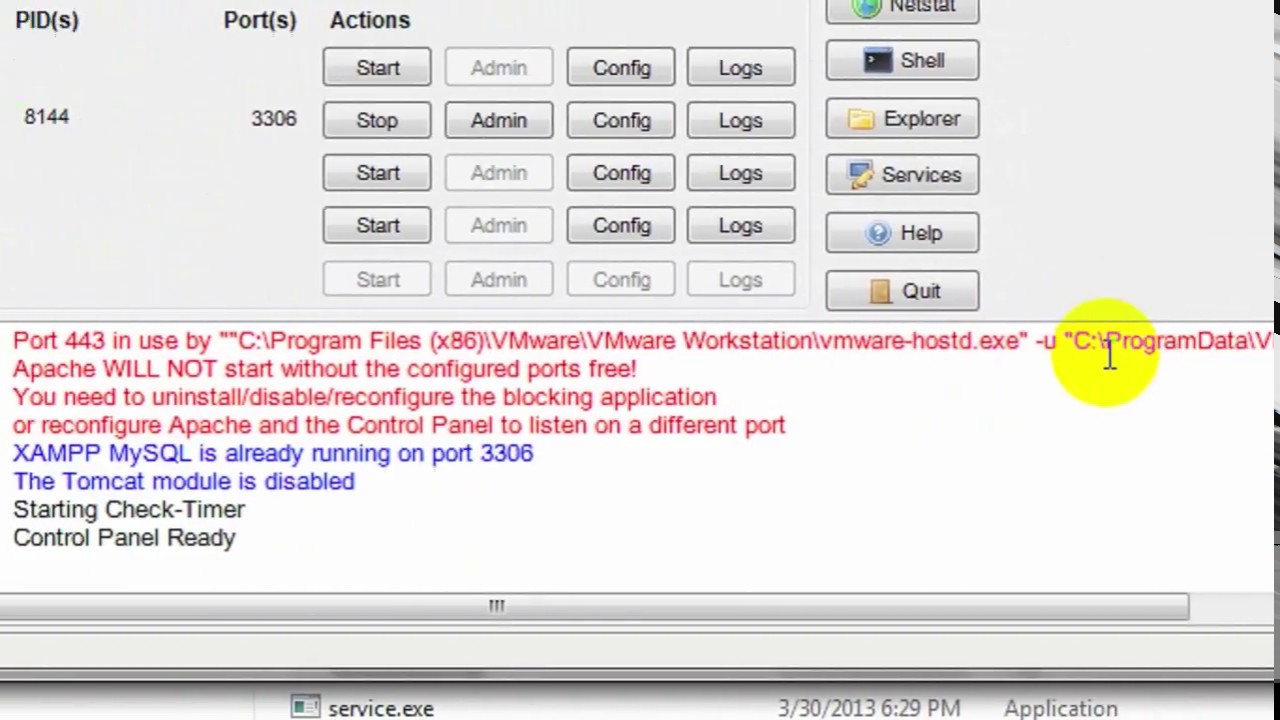Click Start in the row just below Stop
This screenshot has width=1280, height=720.
(377, 173)
